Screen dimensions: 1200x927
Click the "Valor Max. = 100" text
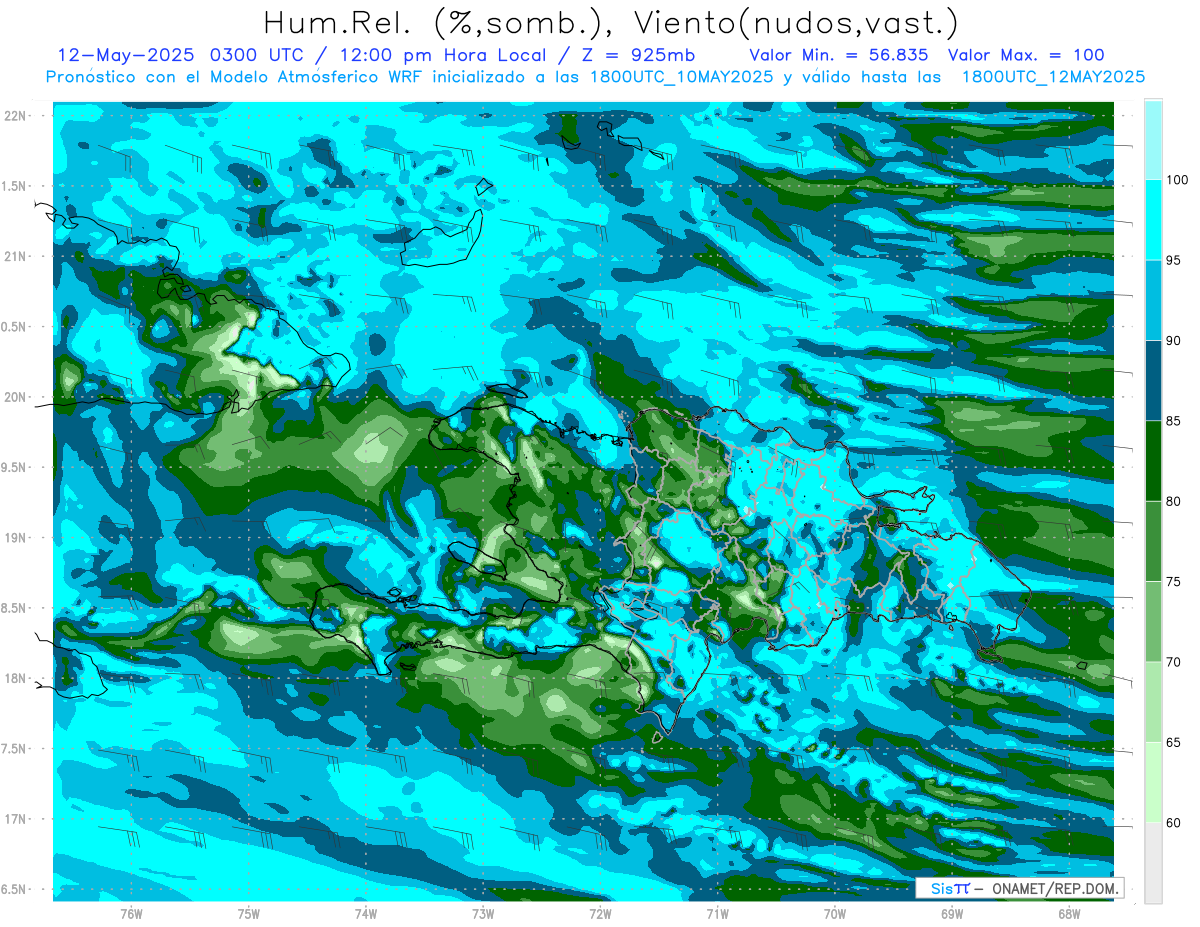tap(1026, 55)
